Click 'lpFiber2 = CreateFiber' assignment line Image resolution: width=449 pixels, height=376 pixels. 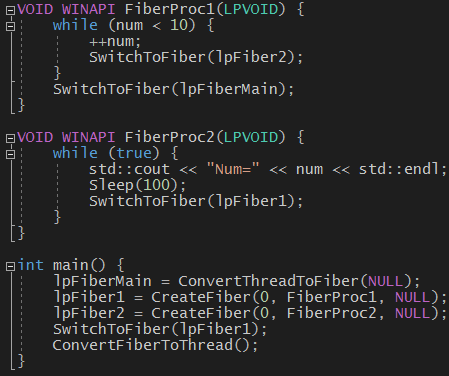(250, 313)
